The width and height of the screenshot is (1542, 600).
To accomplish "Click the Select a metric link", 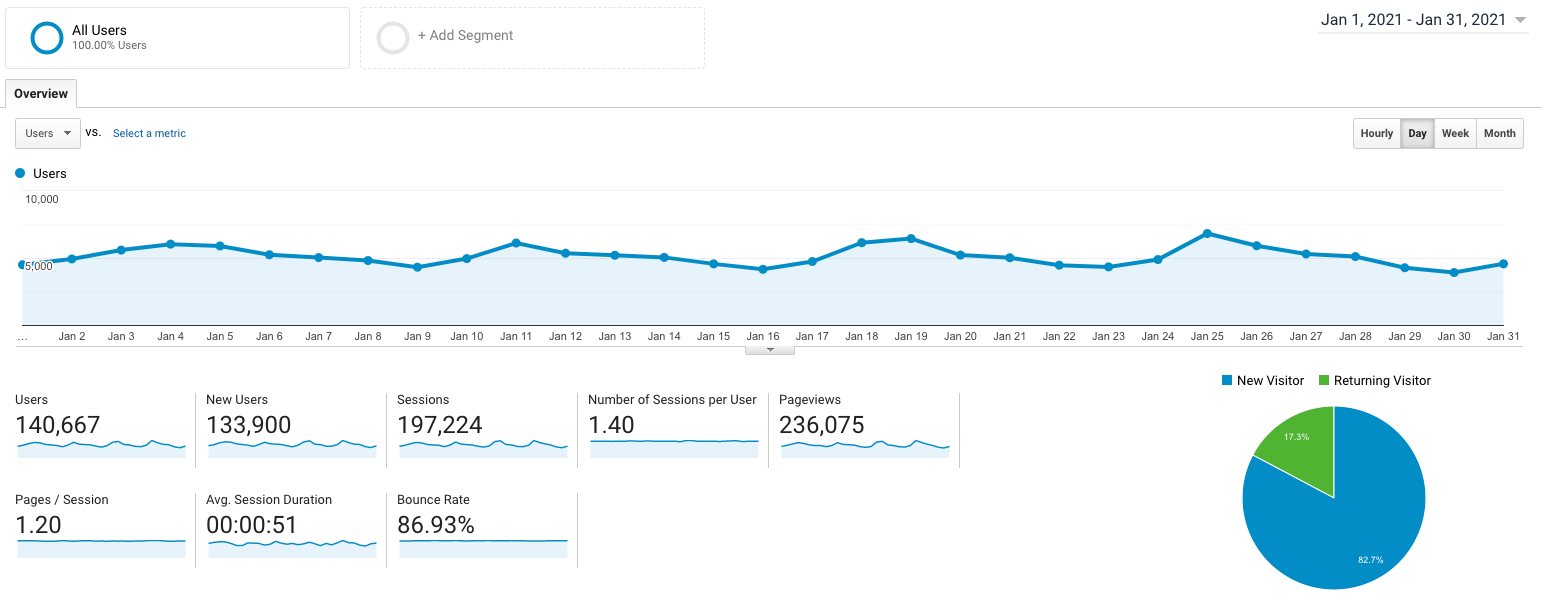I will tap(148, 133).
